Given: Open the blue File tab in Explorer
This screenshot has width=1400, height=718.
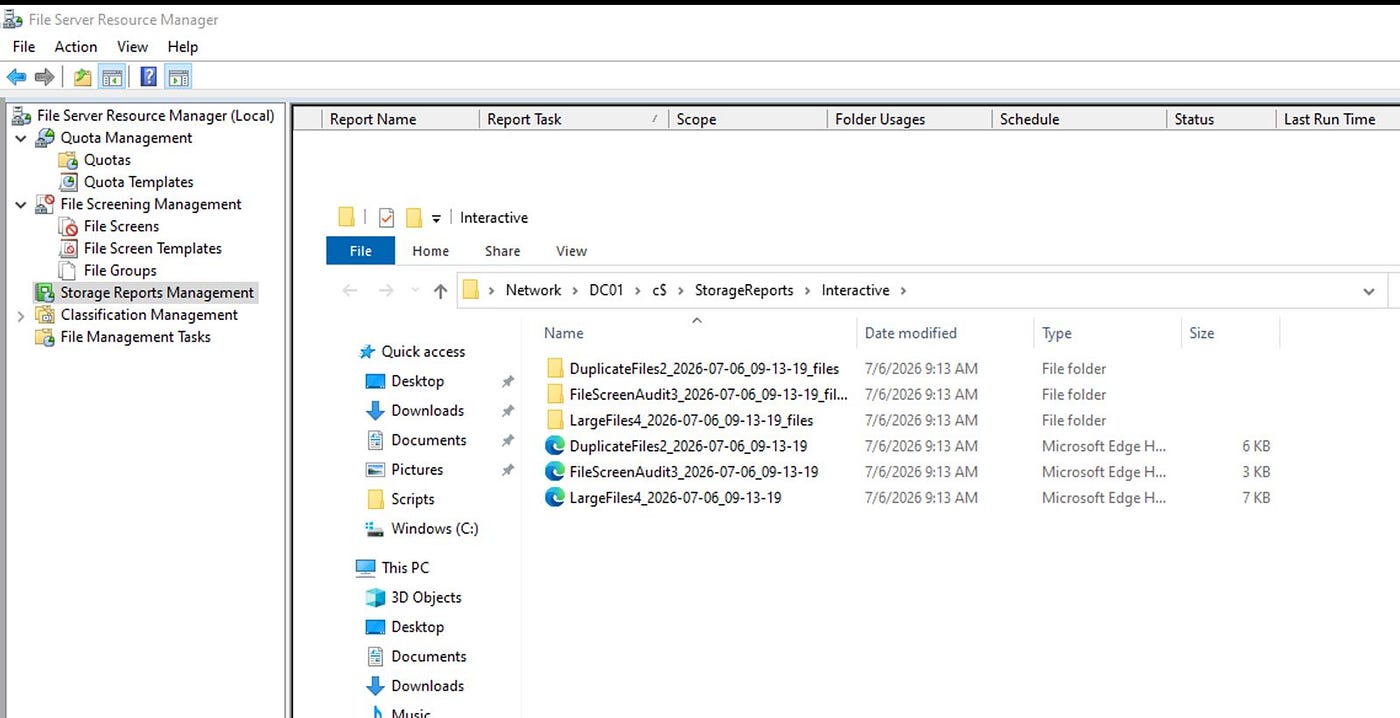Looking at the screenshot, I should (361, 251).
